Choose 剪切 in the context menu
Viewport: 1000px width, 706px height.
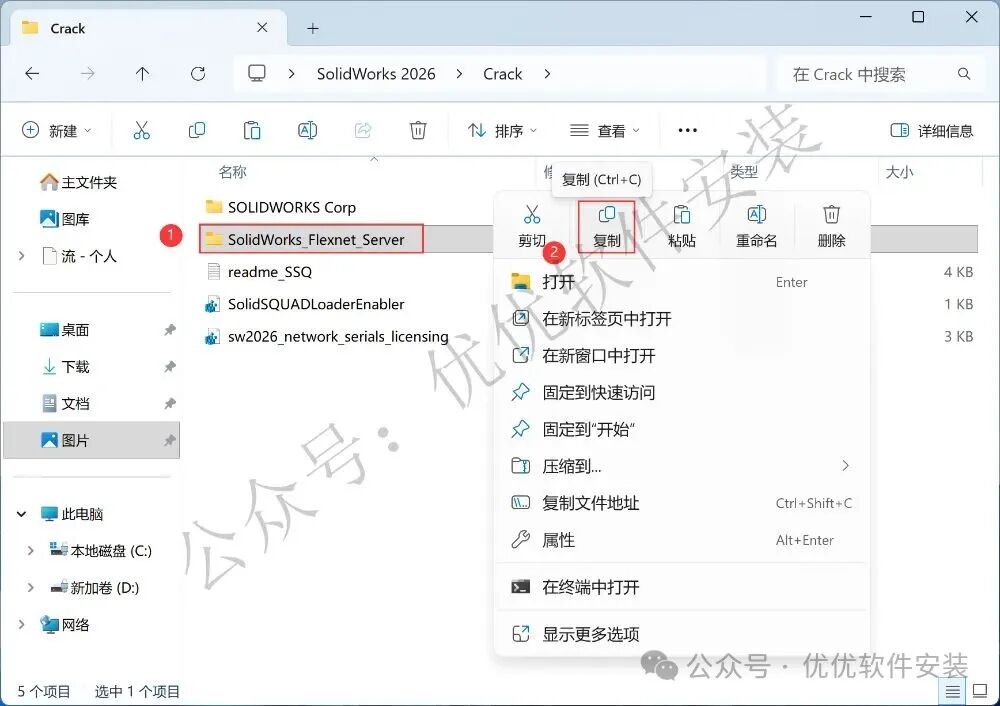coord(532,226)
